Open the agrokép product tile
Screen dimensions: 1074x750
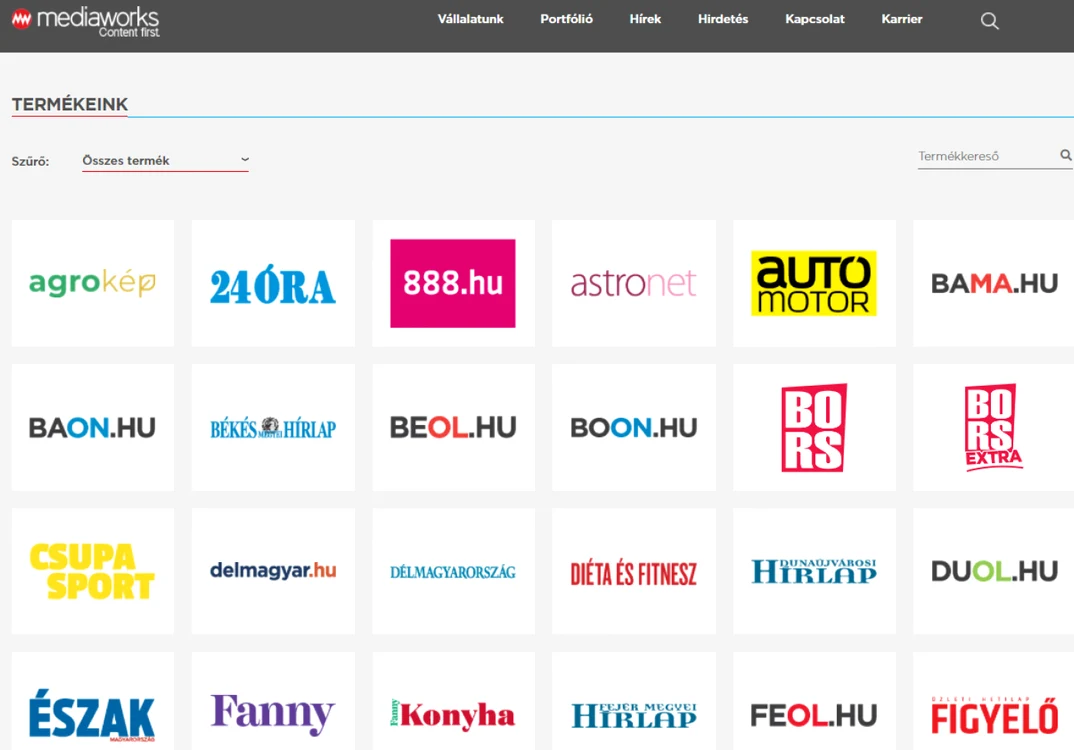coord(92,283)
